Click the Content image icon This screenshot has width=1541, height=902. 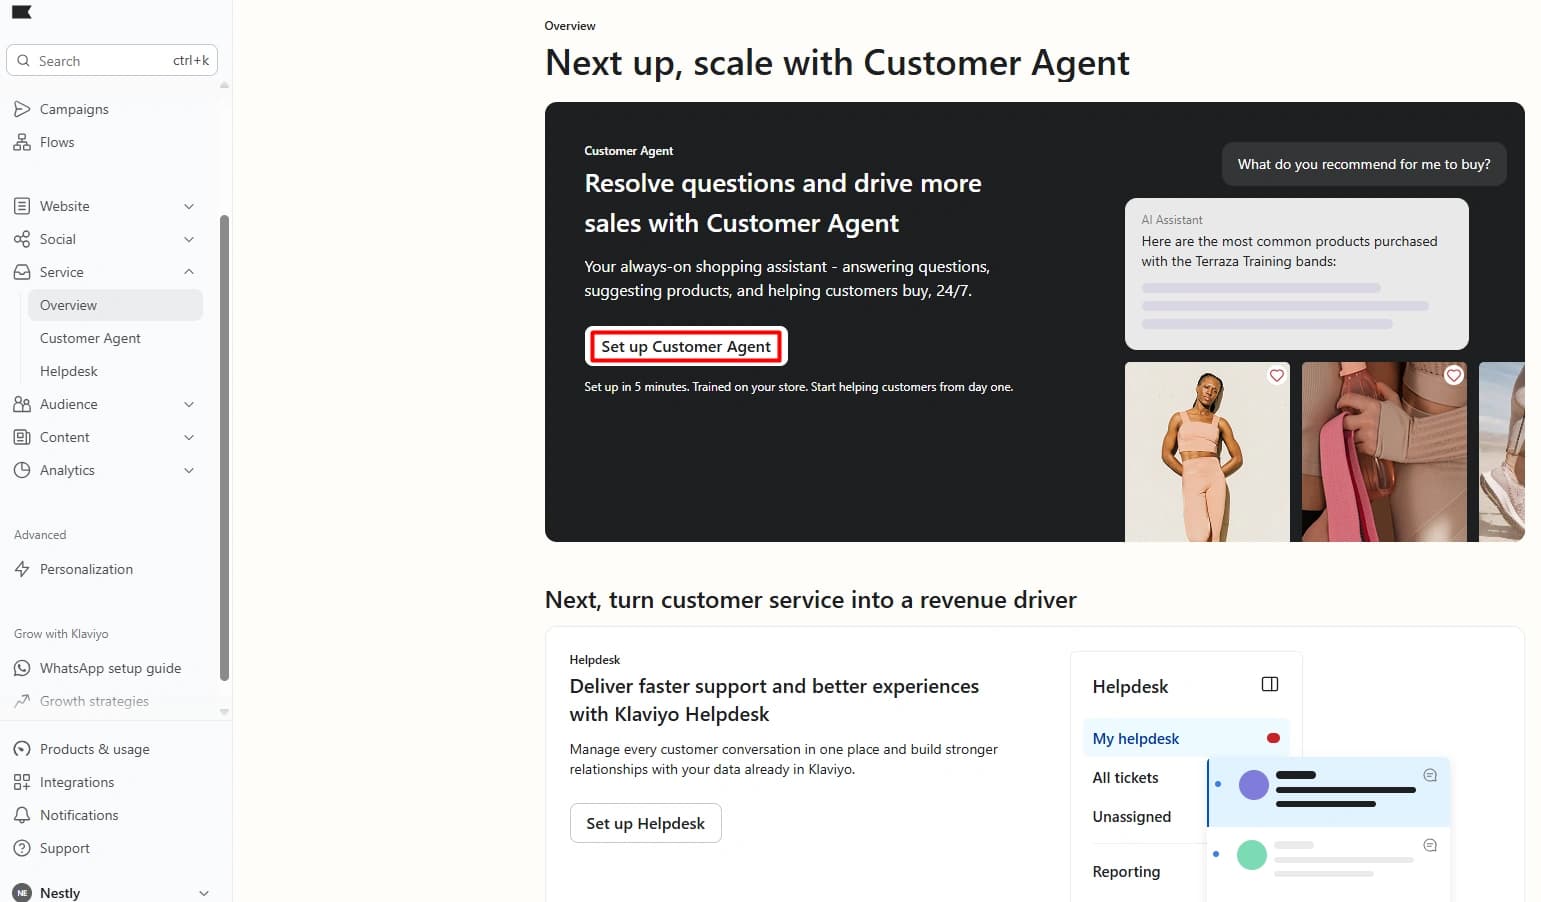click(x=22, y=437)
